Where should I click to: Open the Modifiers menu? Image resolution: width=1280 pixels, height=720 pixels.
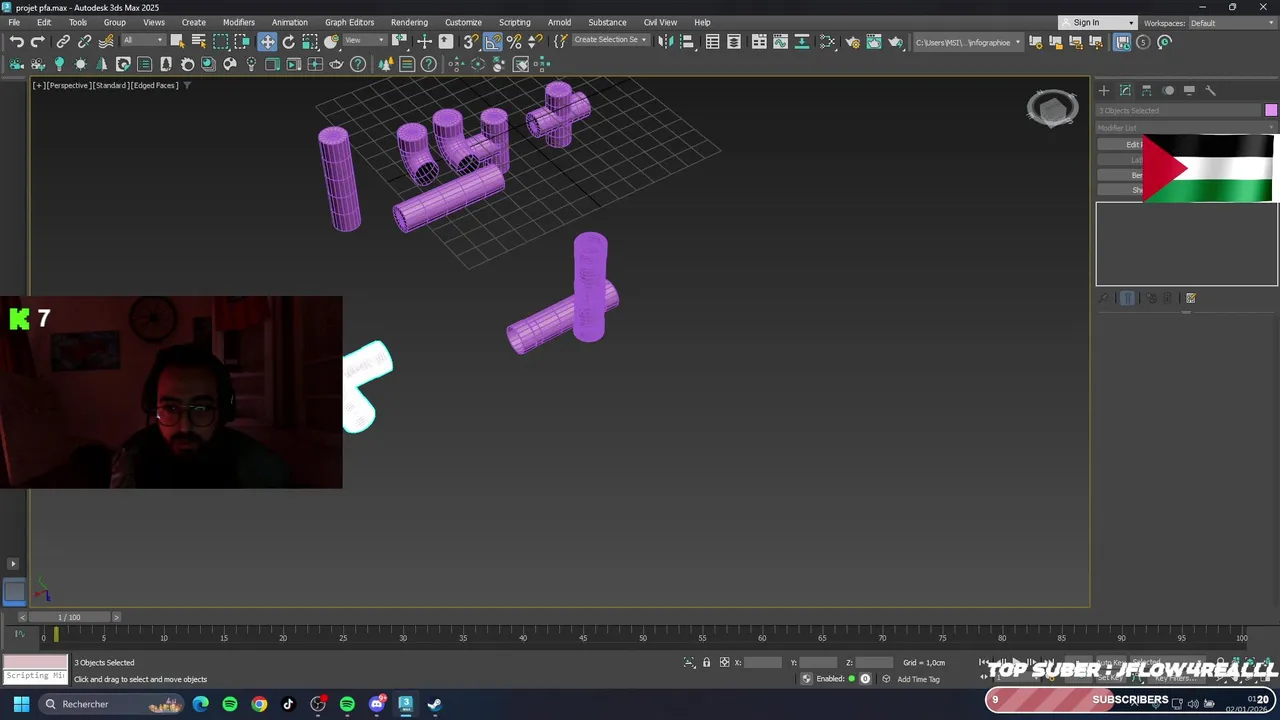239,22
